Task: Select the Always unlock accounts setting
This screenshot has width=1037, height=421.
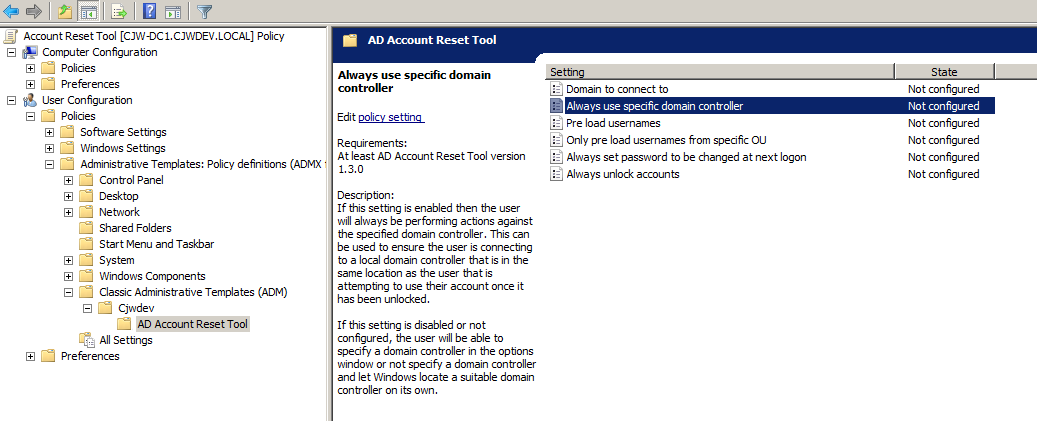Action: pos(622,174)
